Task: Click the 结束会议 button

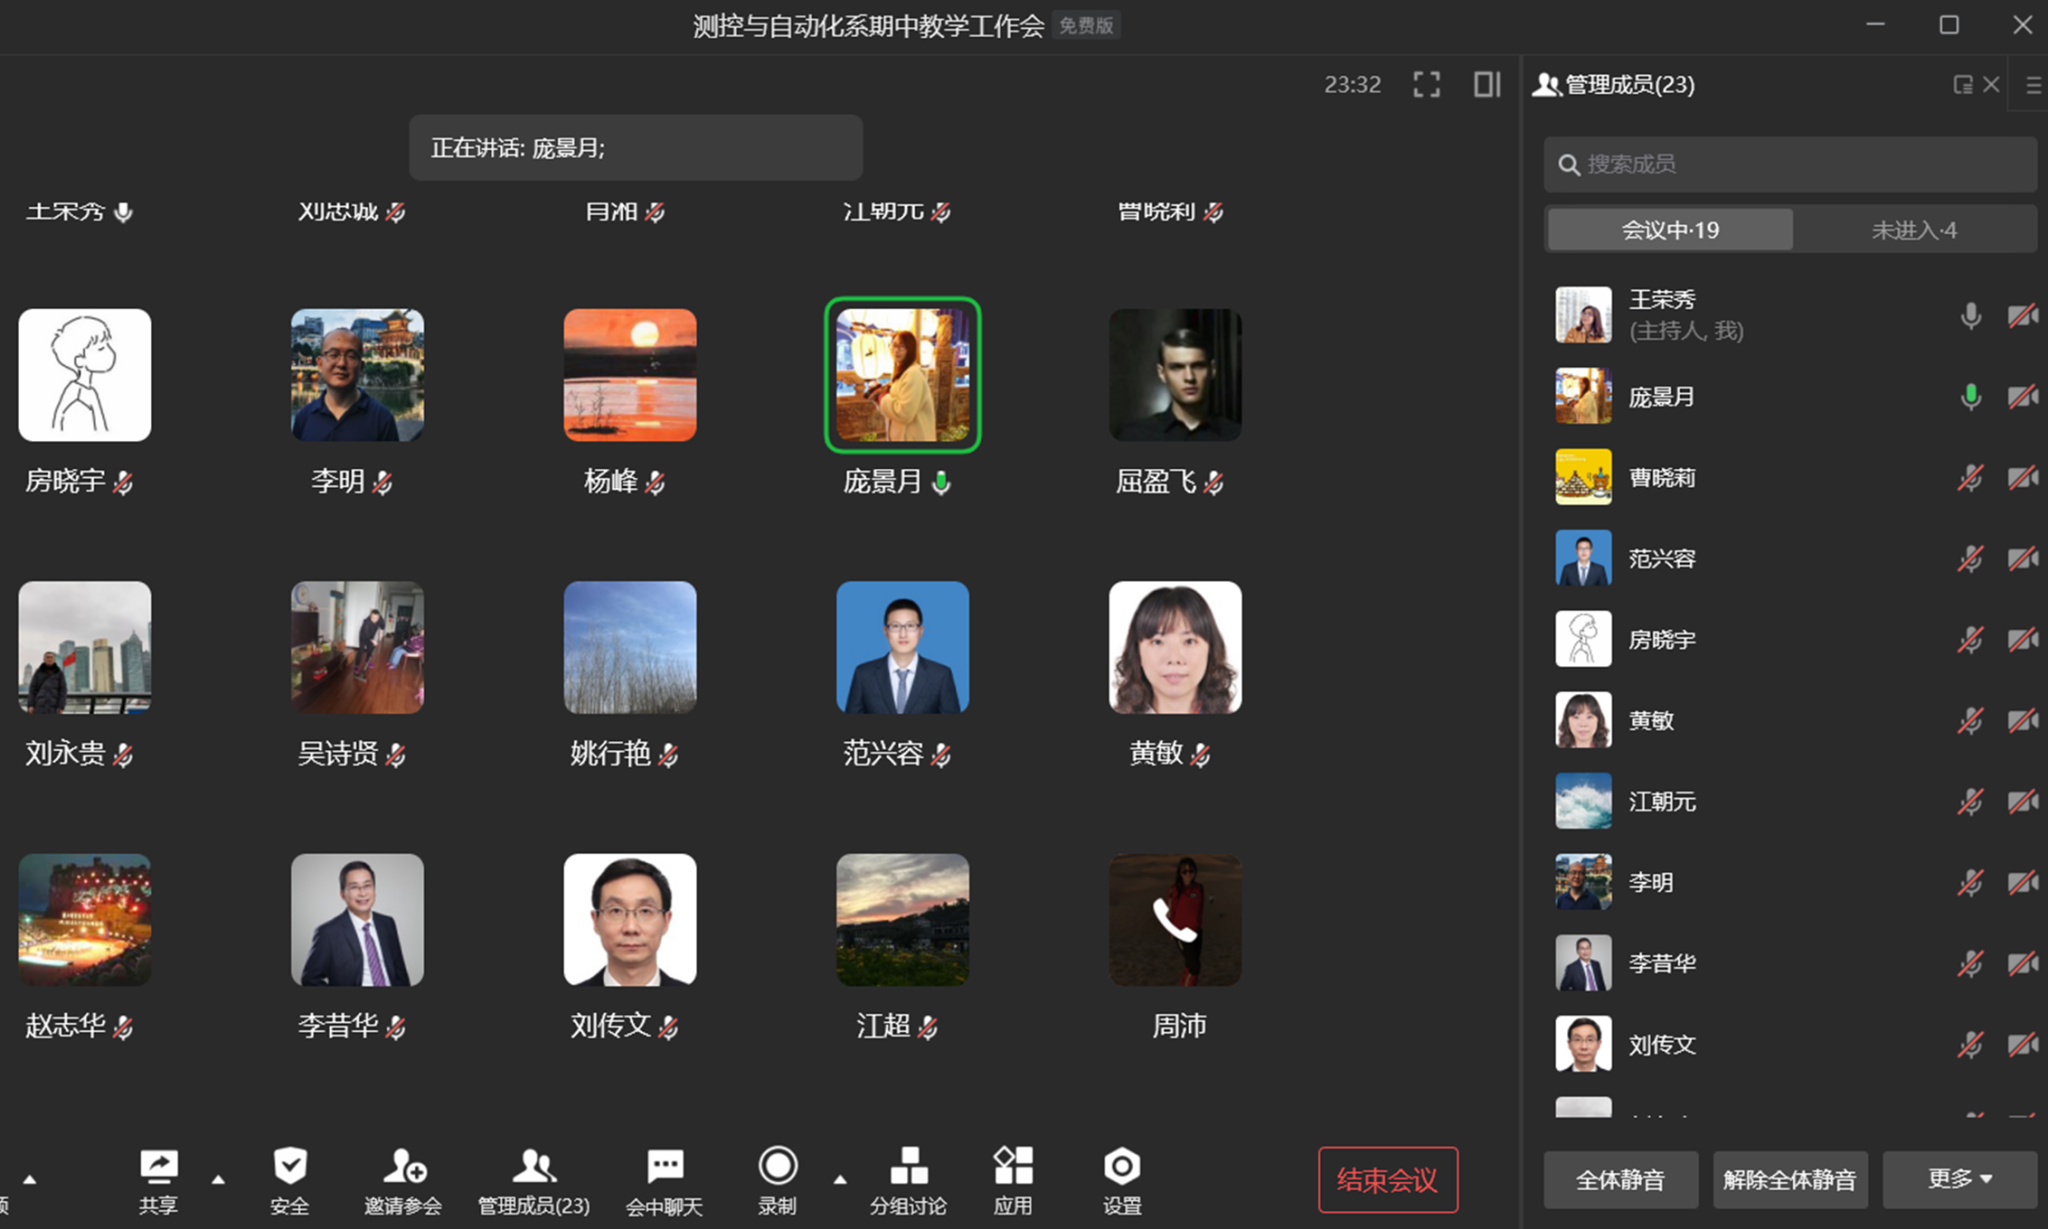Action: (1387, 1180)
